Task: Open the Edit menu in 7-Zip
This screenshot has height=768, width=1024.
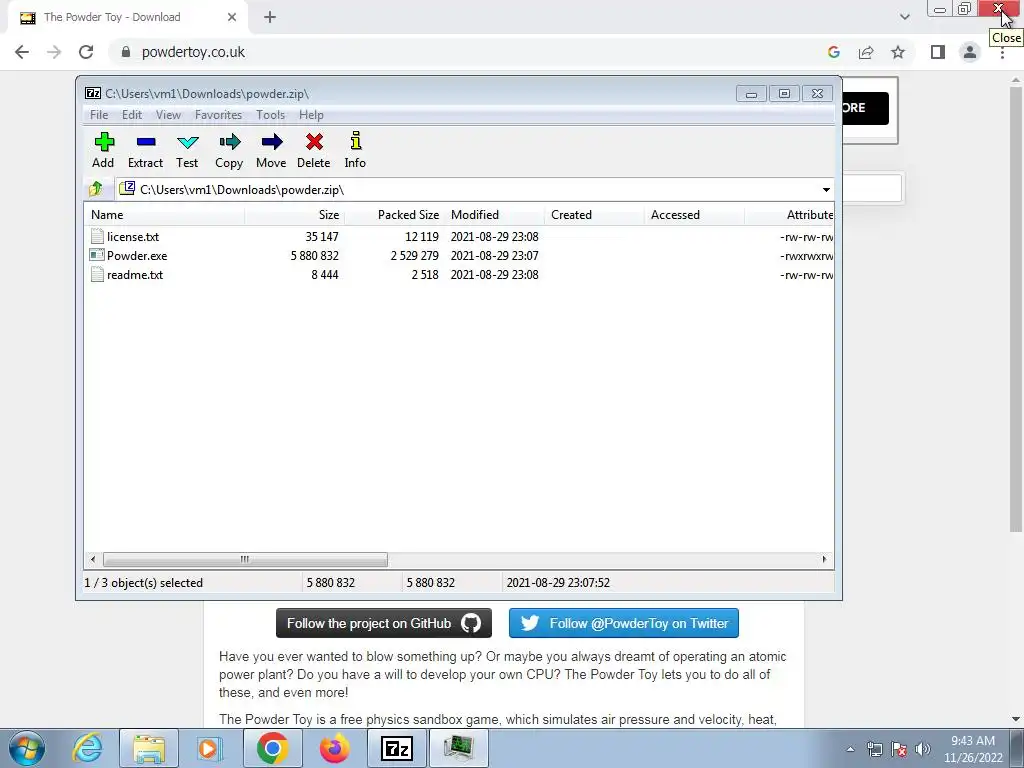Action: [x=132, y=115]
